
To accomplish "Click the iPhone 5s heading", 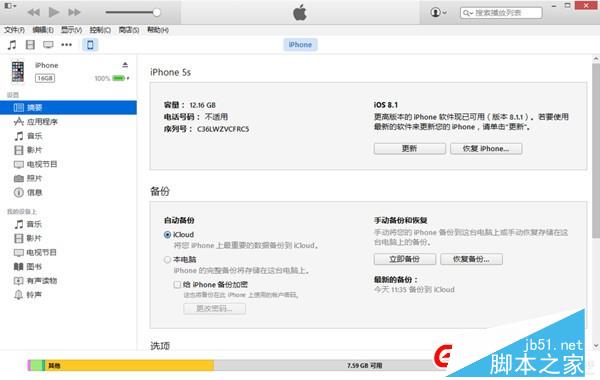I will tap(170, 72).
